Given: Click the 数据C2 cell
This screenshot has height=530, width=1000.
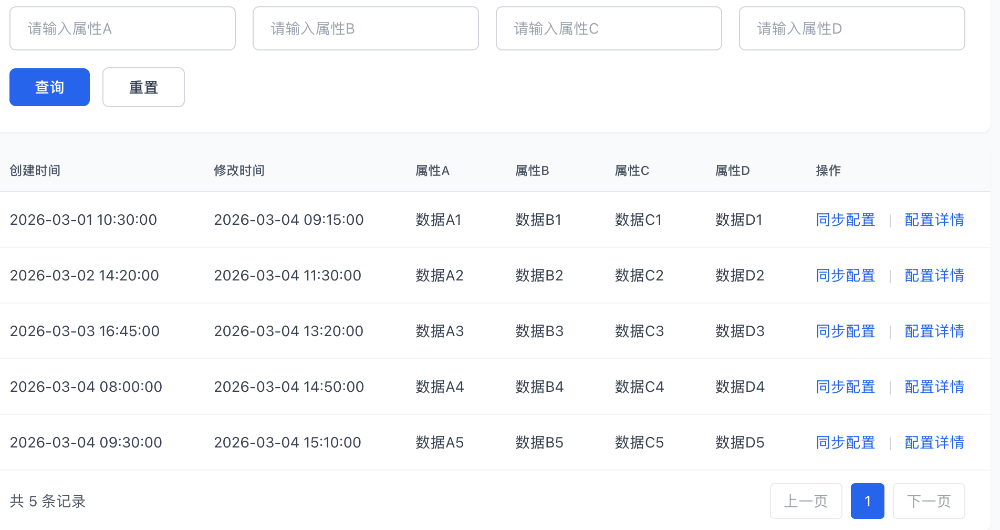Looking at the screenshot, I should point(639,276).
